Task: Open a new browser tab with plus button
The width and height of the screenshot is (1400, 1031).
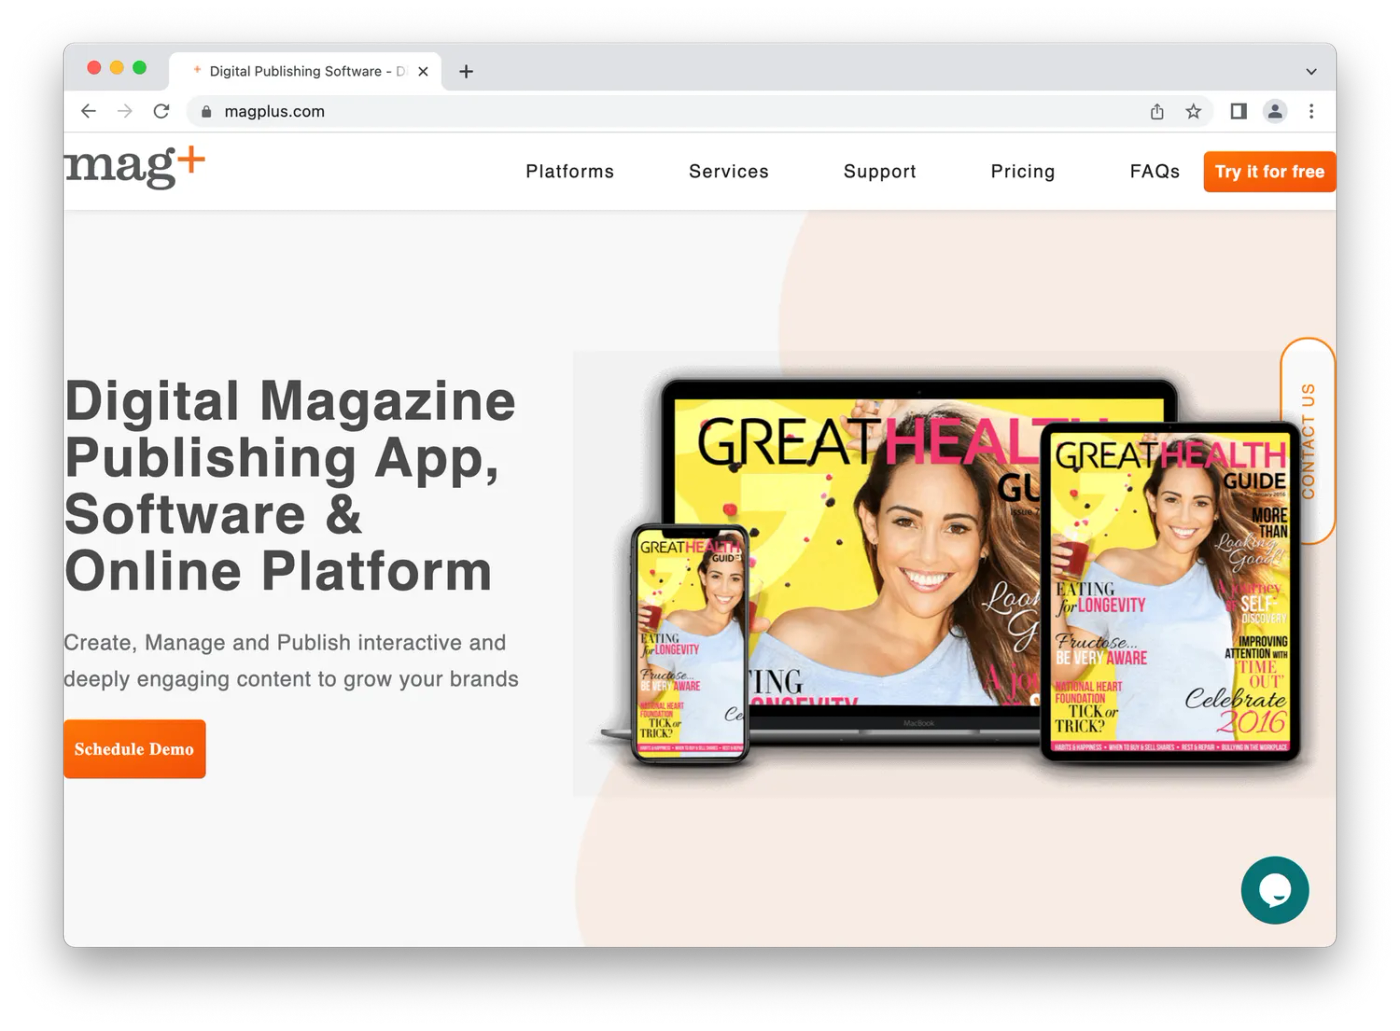Action: [x=466, y=71]
